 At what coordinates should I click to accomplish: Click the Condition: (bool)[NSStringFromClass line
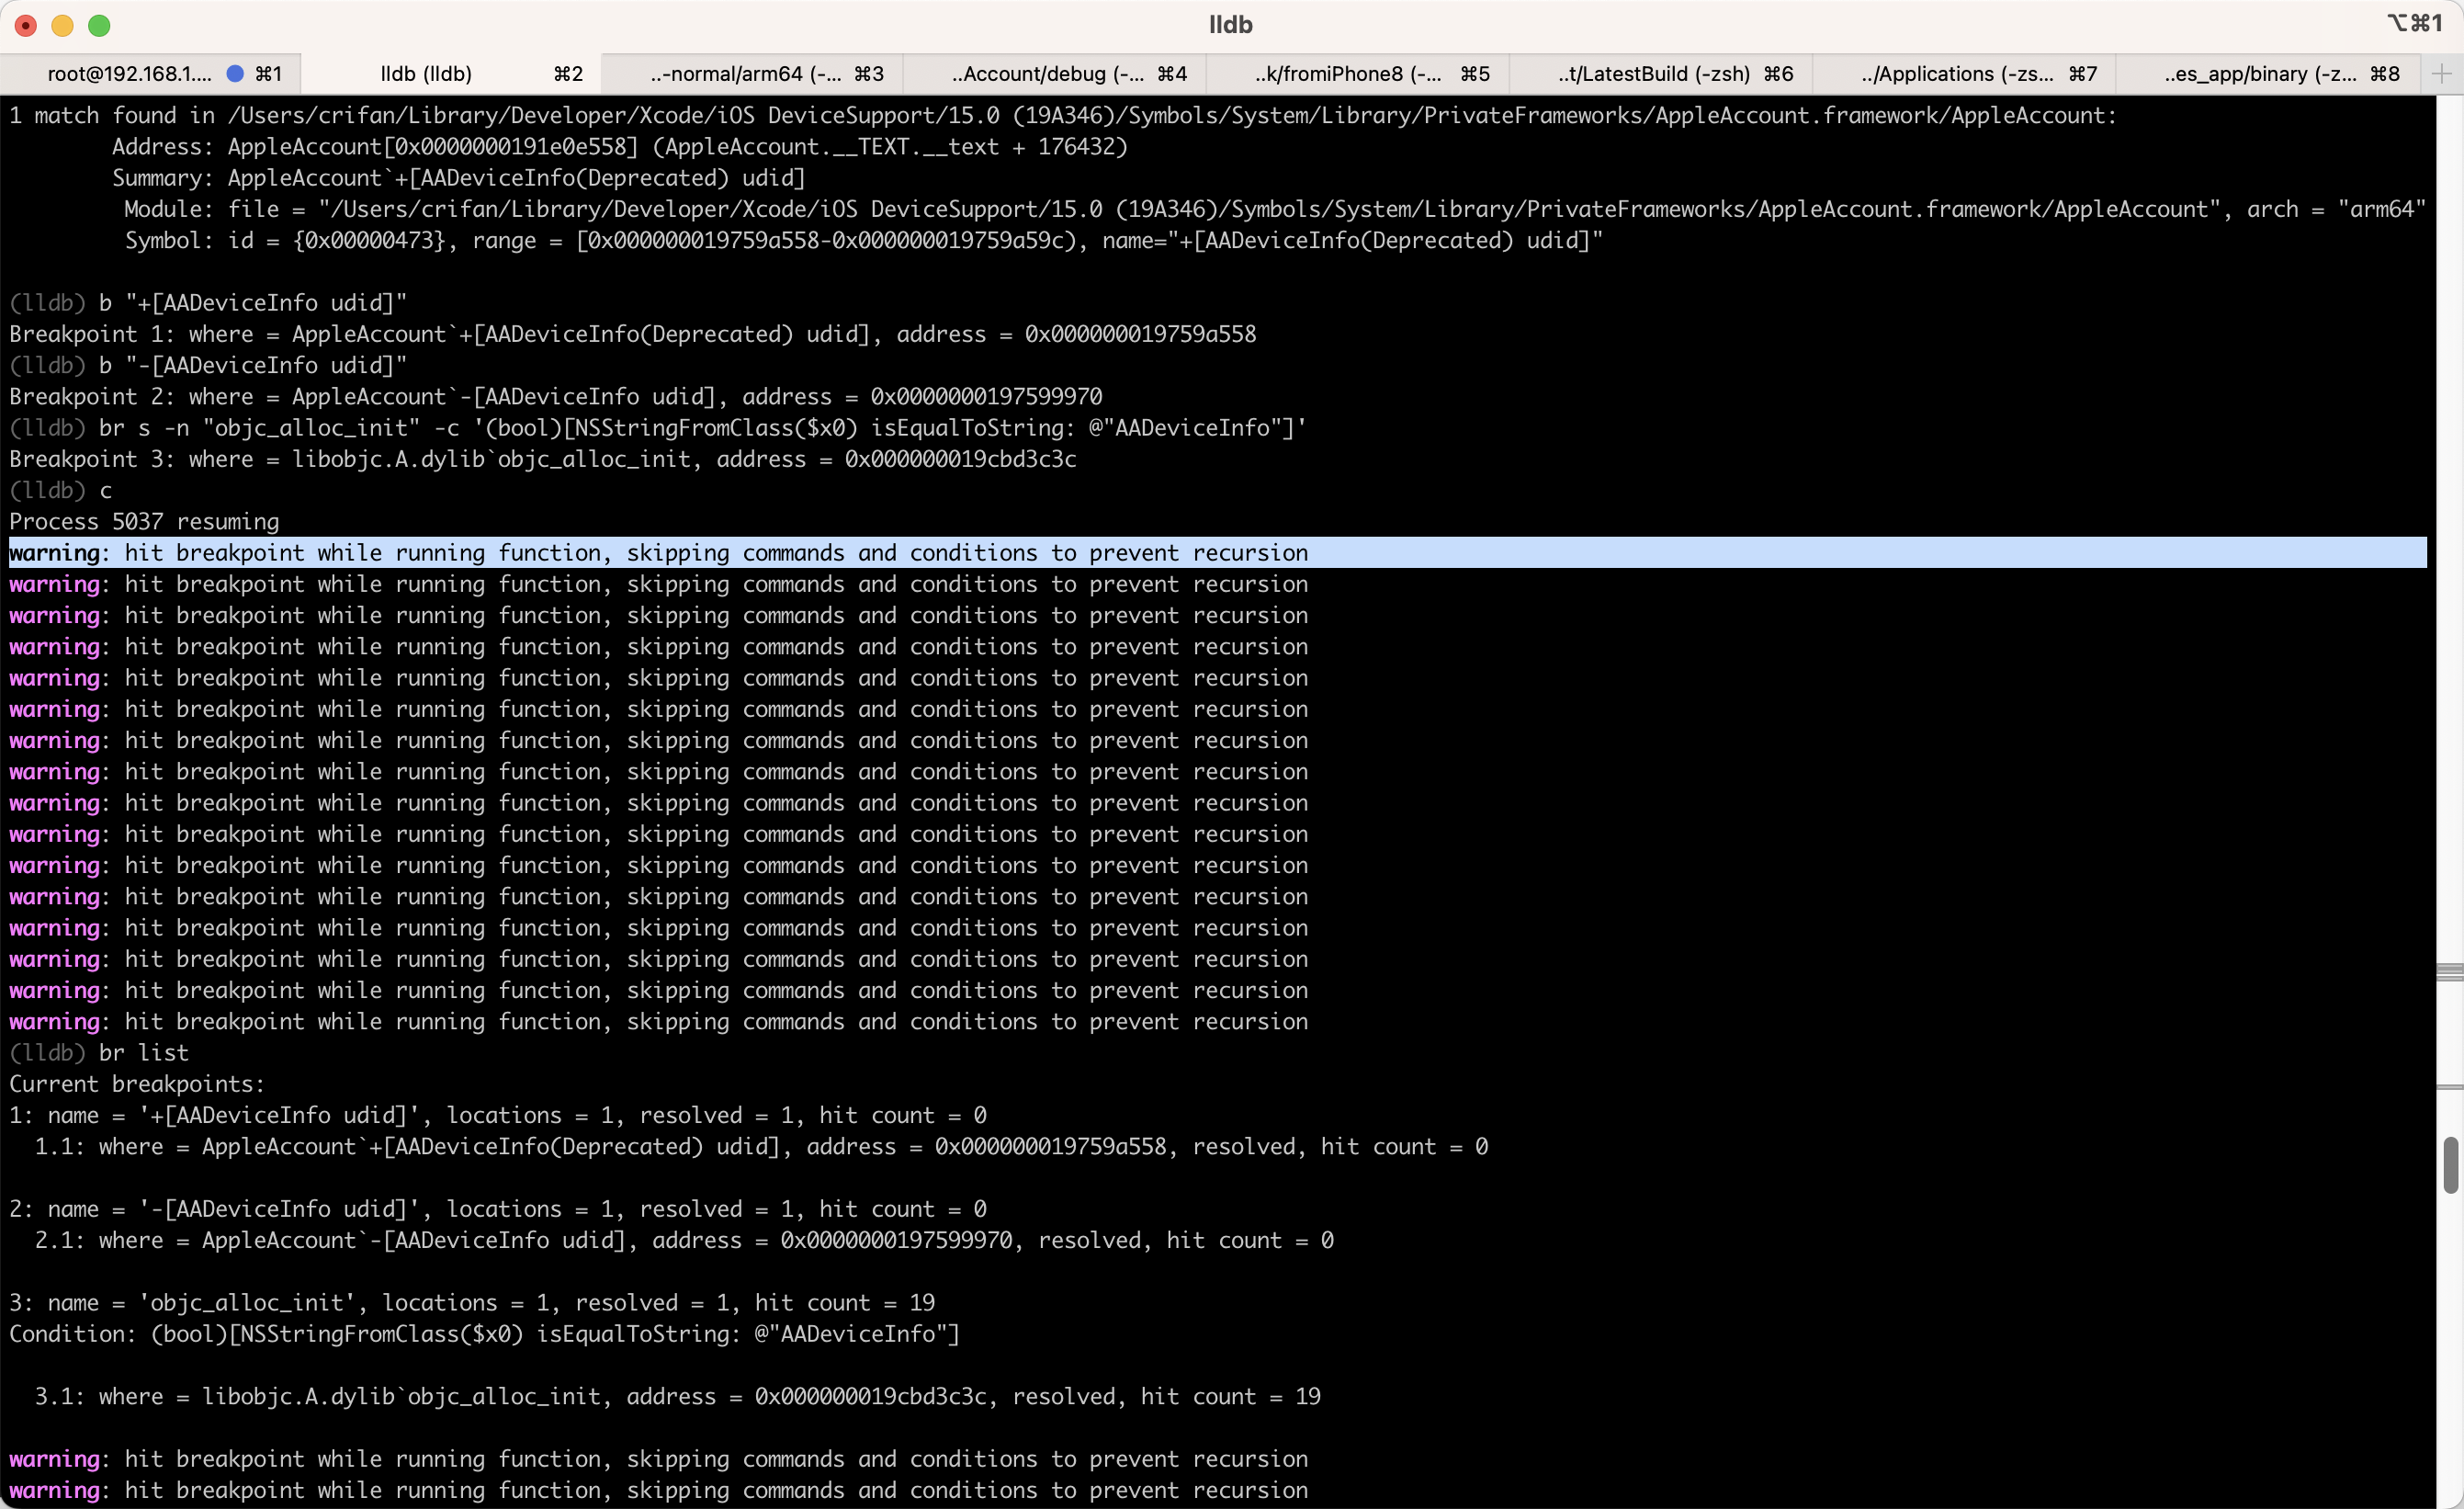pos(484,1334)
